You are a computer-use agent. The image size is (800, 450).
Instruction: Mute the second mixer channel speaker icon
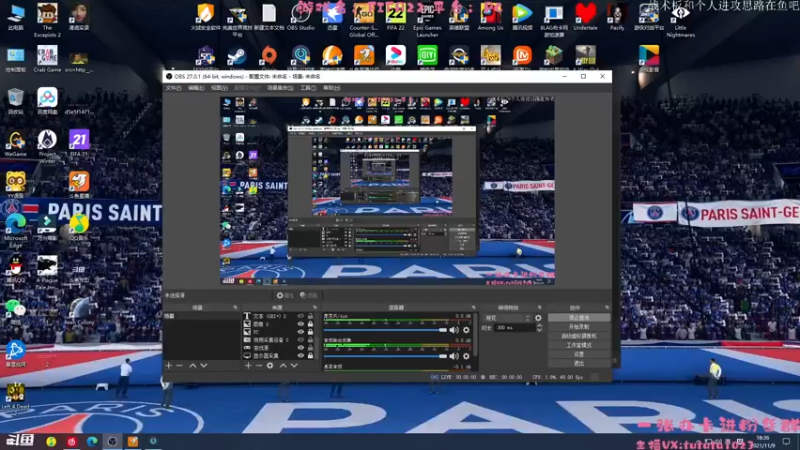coord(454,356)
